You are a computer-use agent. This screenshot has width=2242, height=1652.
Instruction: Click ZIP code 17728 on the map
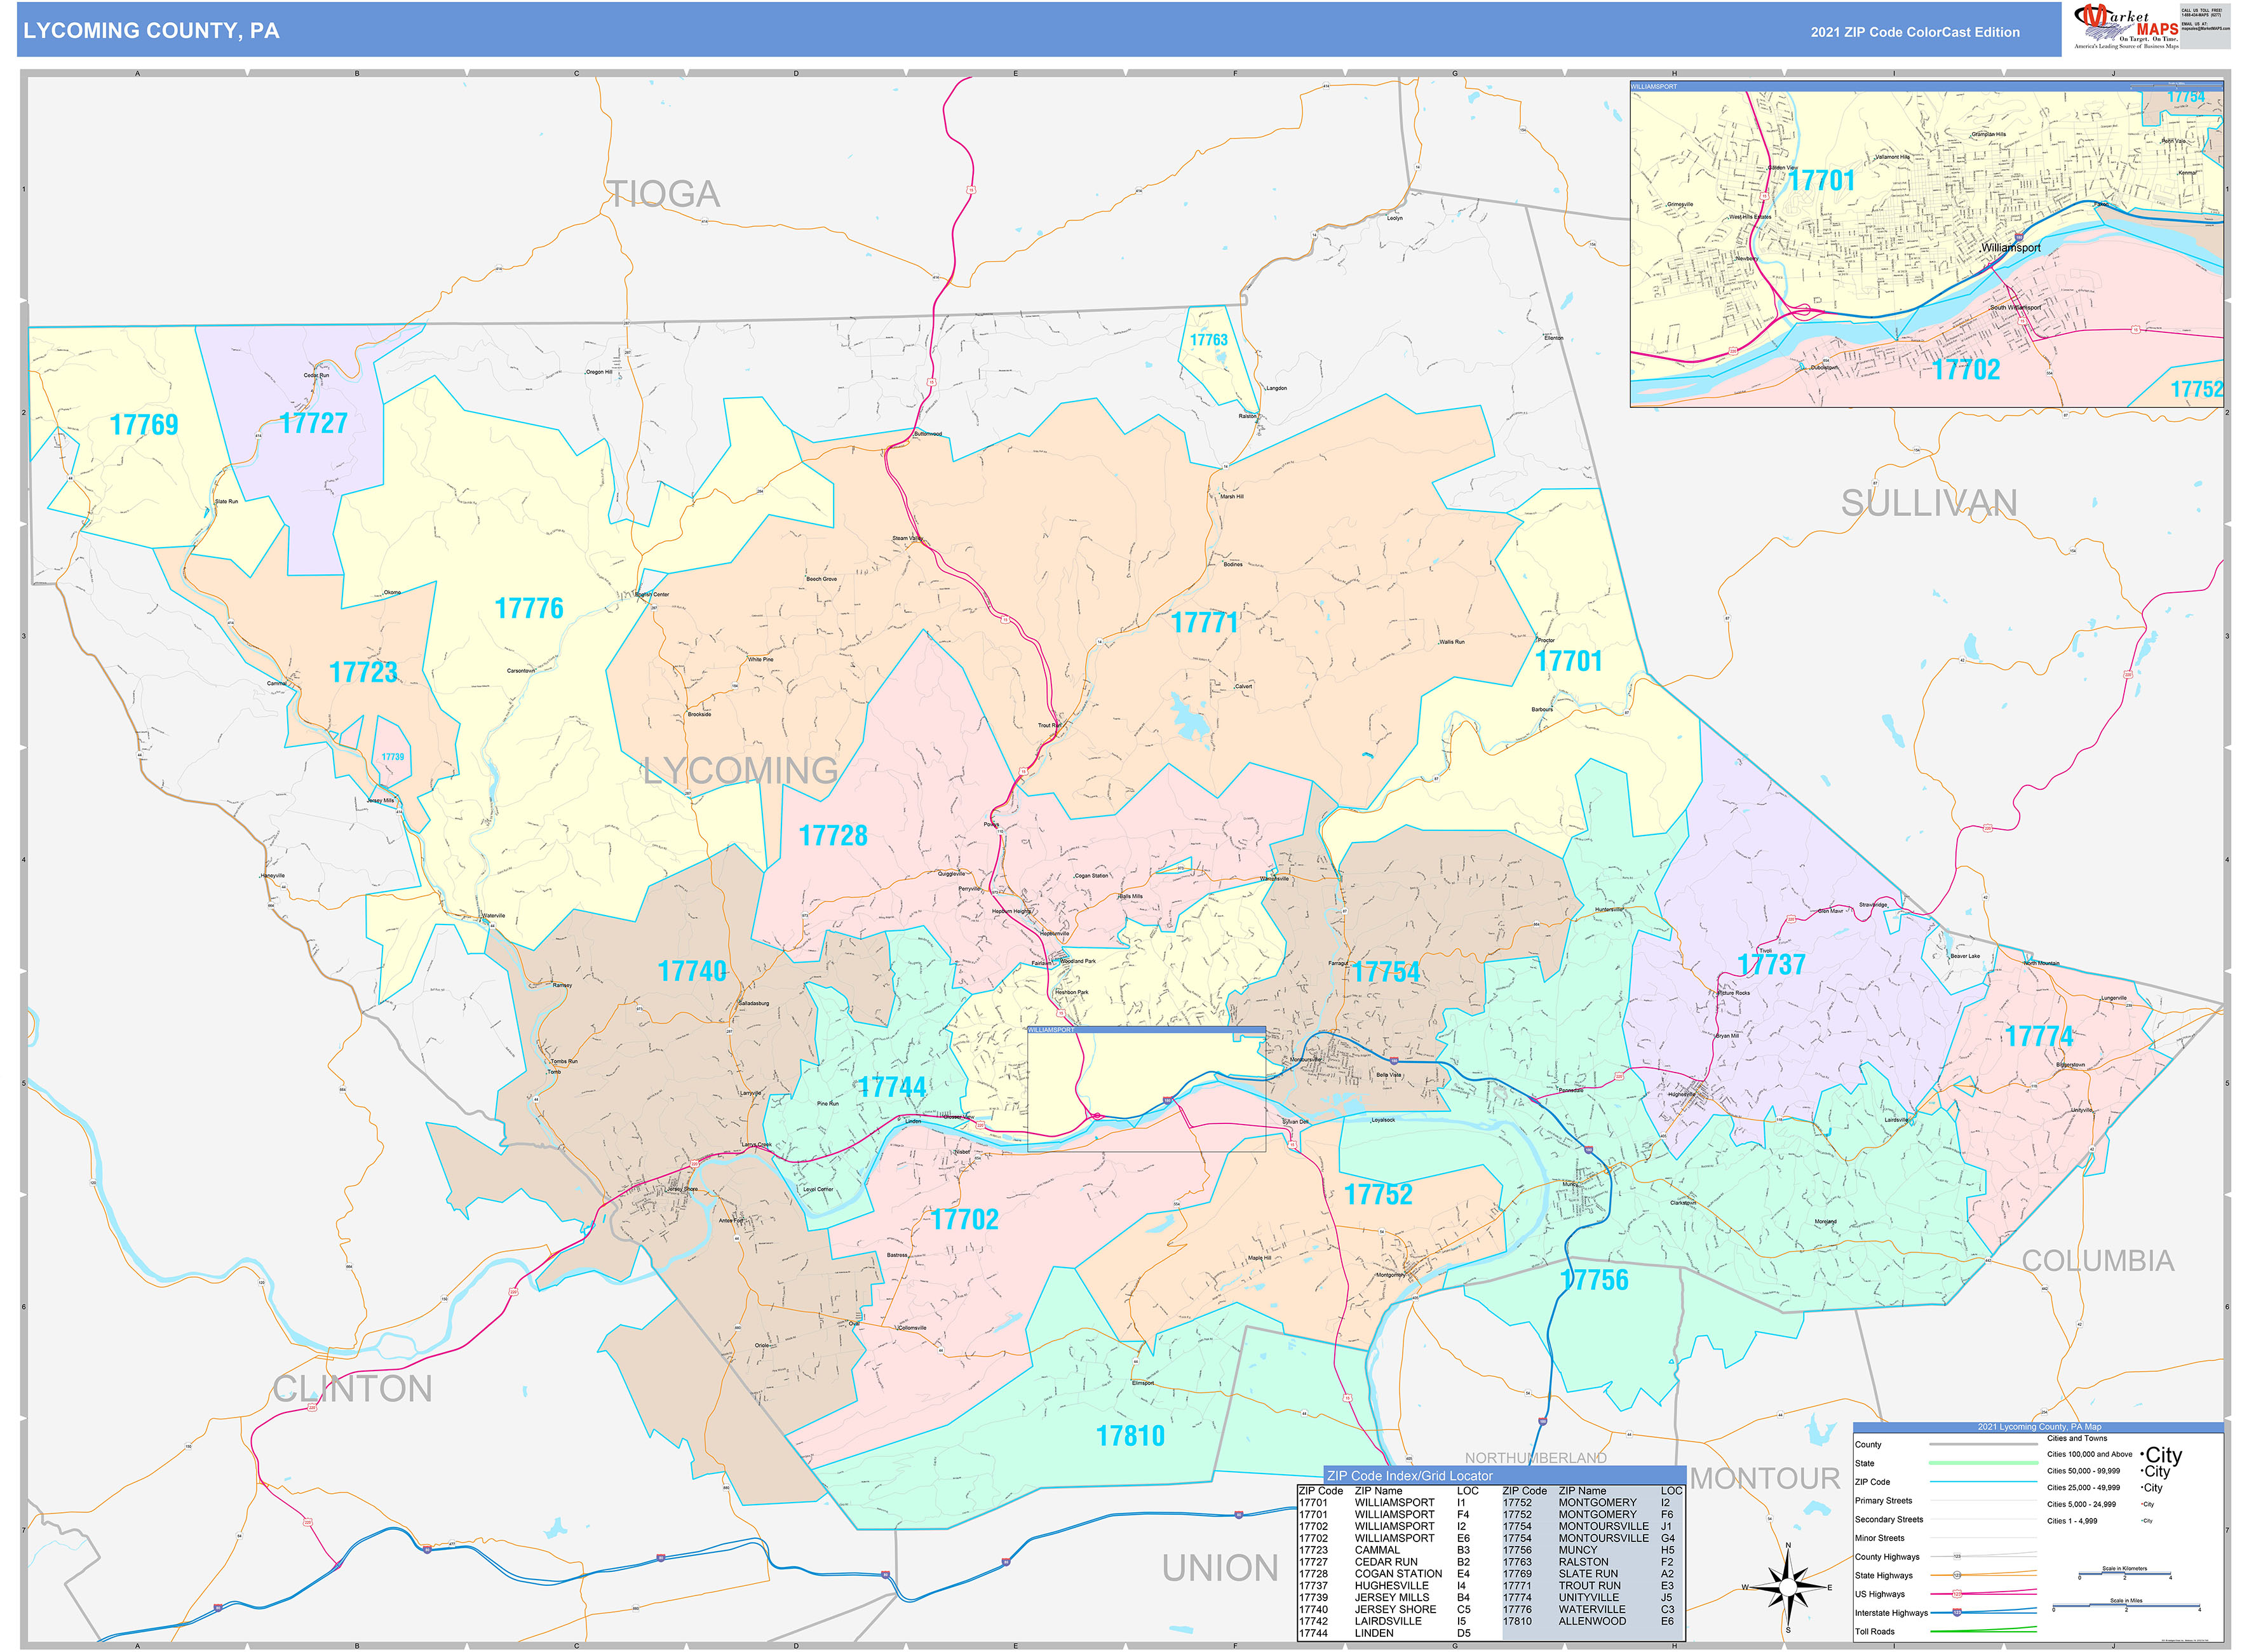click(x=833, y=835)
